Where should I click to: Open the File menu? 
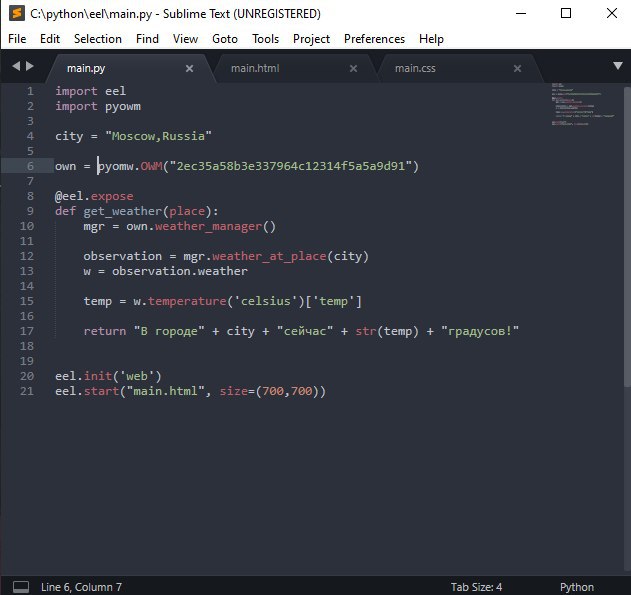[17, 39]
